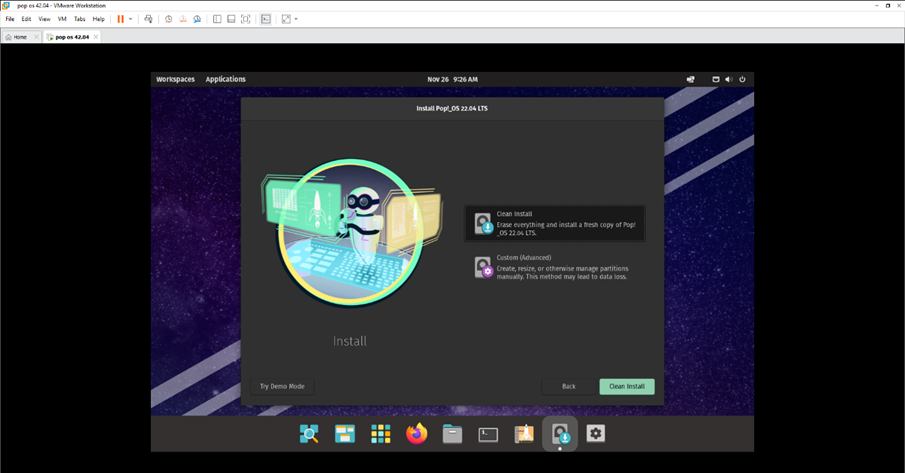Open the clock and calendar in top bar

pyautogui.click(x=452, y=79)
